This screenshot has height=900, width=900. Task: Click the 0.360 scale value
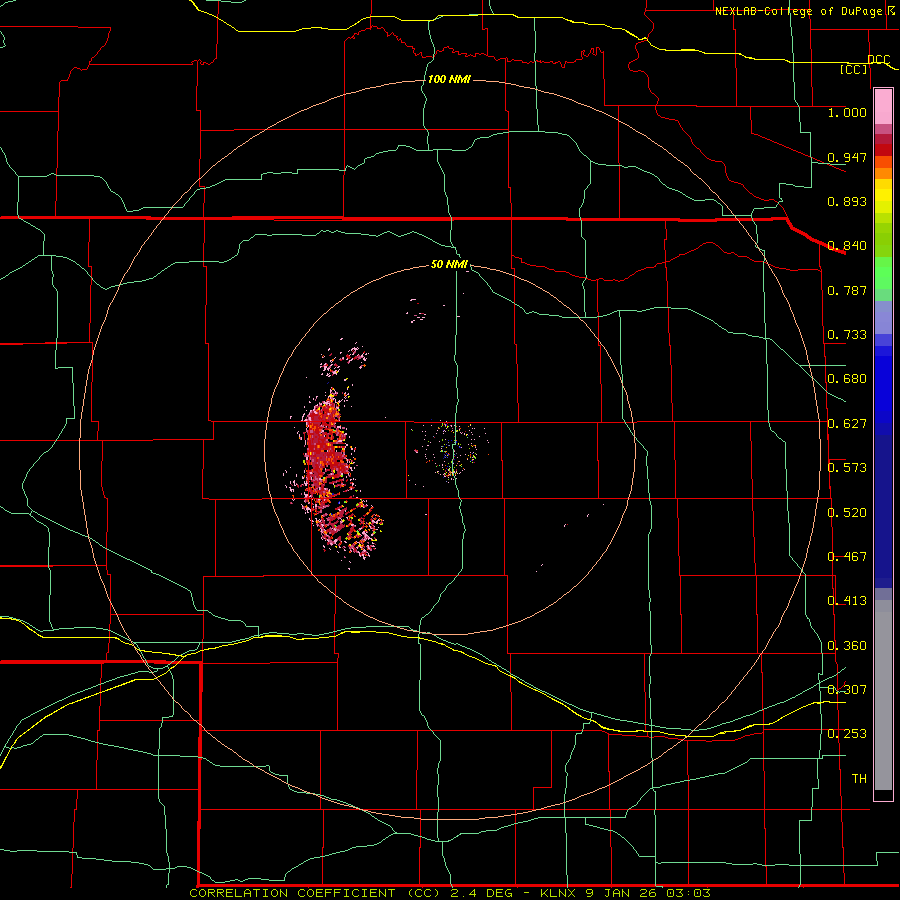click(847, 646)
